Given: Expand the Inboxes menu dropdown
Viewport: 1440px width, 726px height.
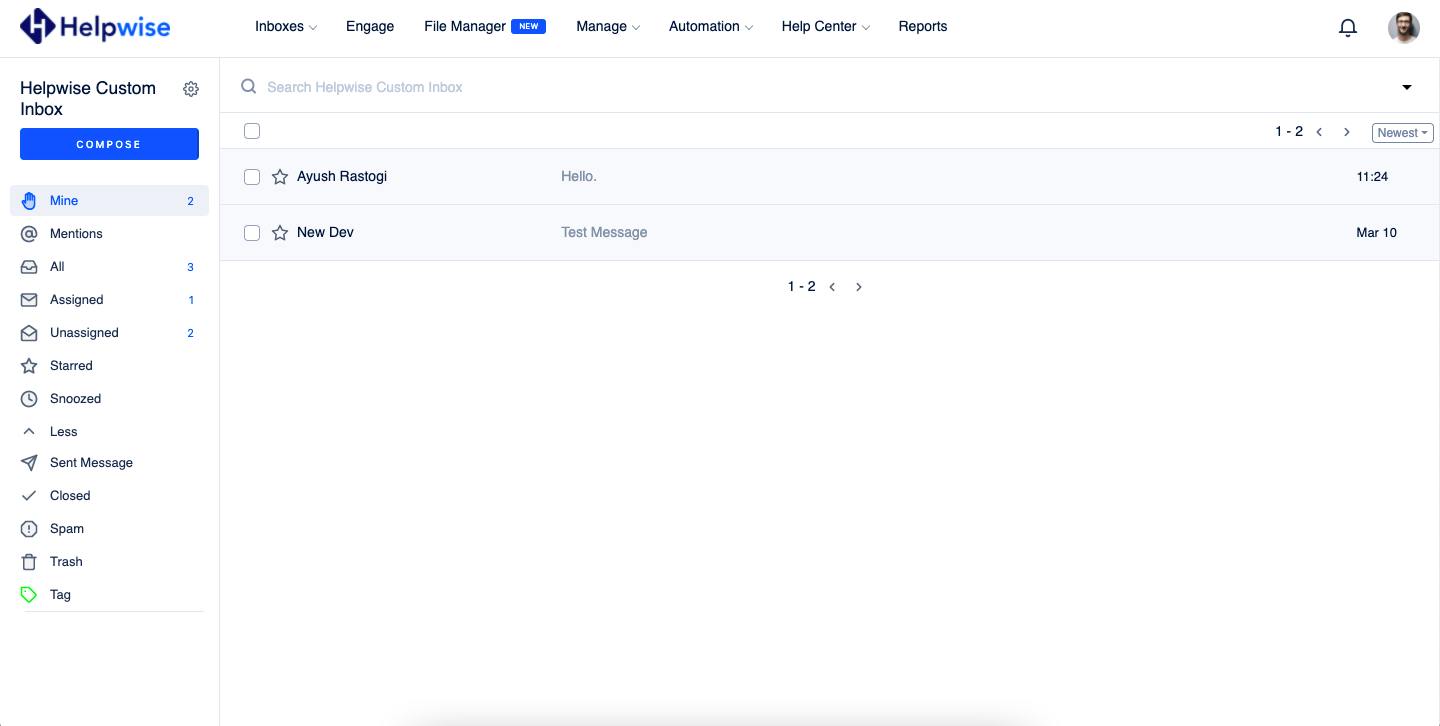Looking at the screenshot, I should pyautogui.click(x=285, y=27).
